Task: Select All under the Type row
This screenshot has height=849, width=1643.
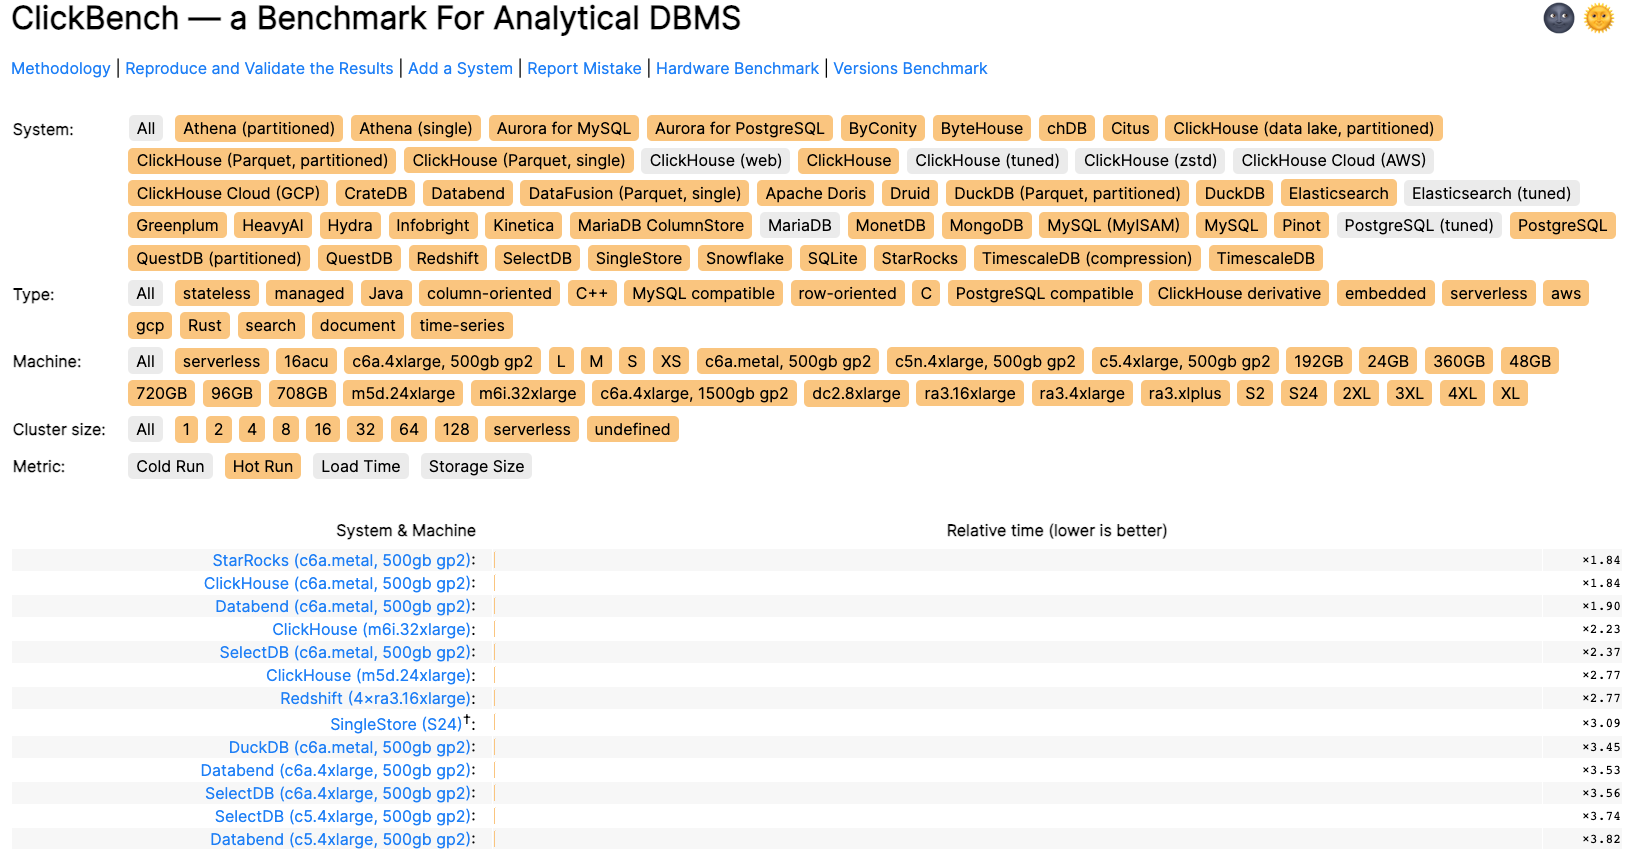Action: 146,293
